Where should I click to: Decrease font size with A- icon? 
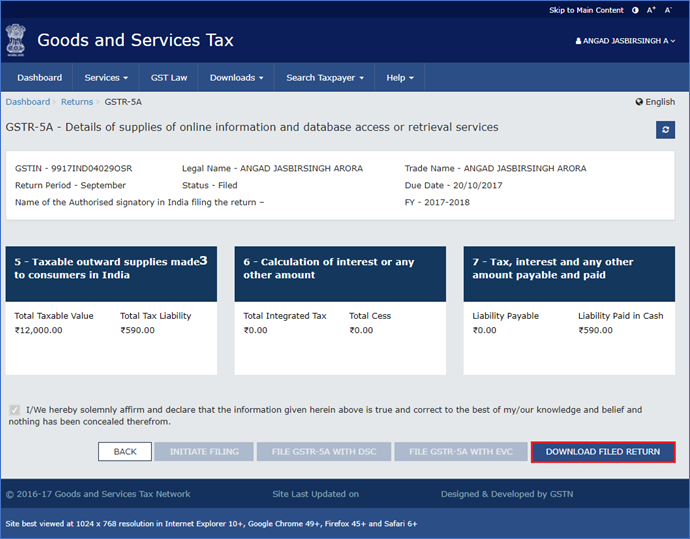[668, 10]
